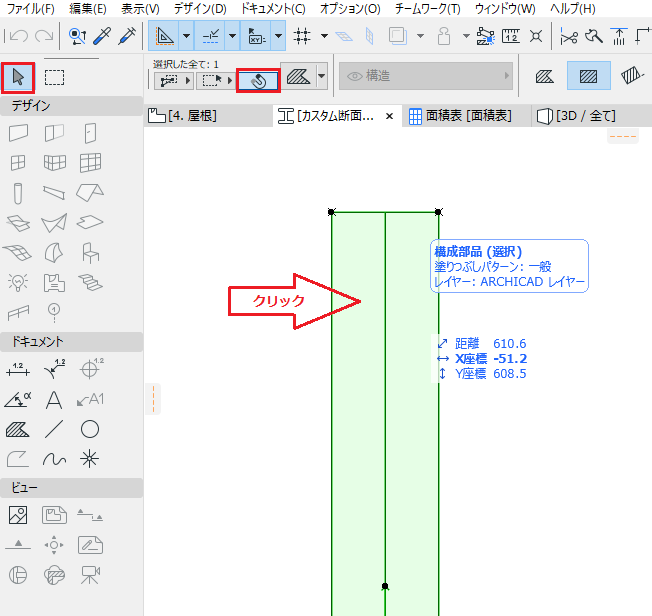This screenshot has width=652, height=616.
Task: Collapse the ドキュメント toolbox section
Action: point(72,341)
